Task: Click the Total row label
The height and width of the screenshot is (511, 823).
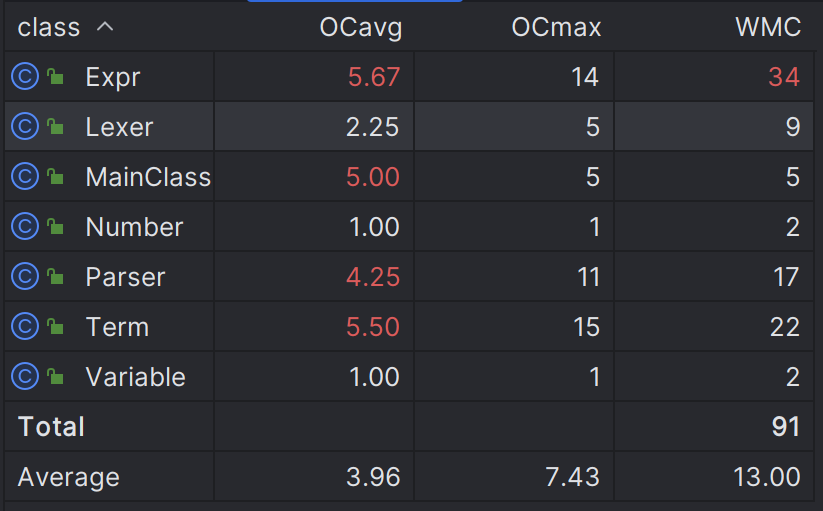Action: [51, 427]
